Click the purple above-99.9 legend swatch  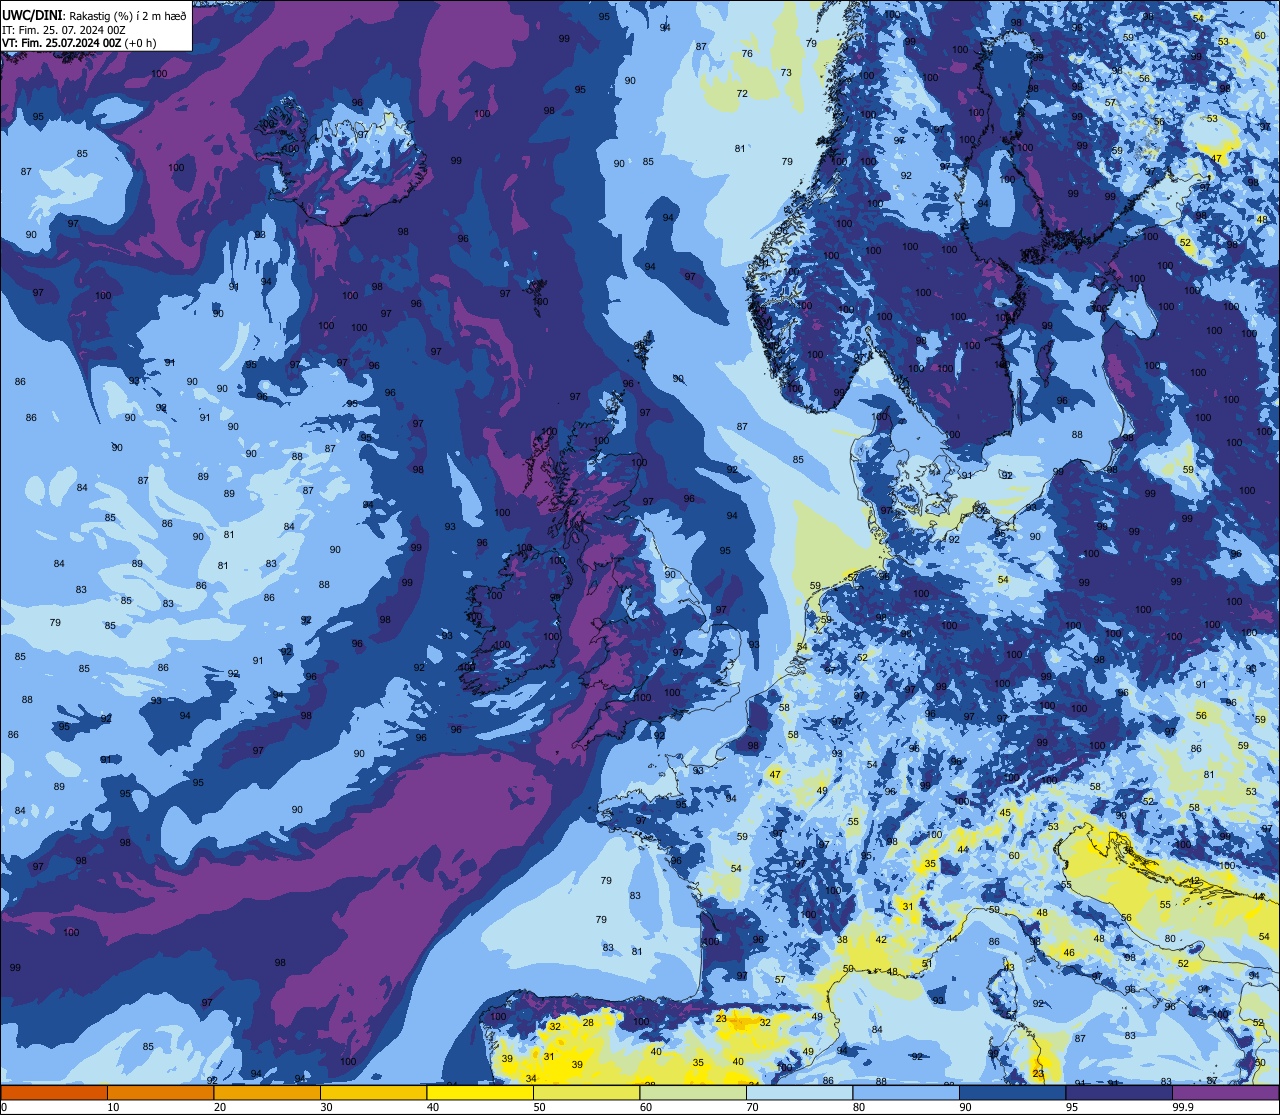pyautogui.click(x=1225, y=1092)
